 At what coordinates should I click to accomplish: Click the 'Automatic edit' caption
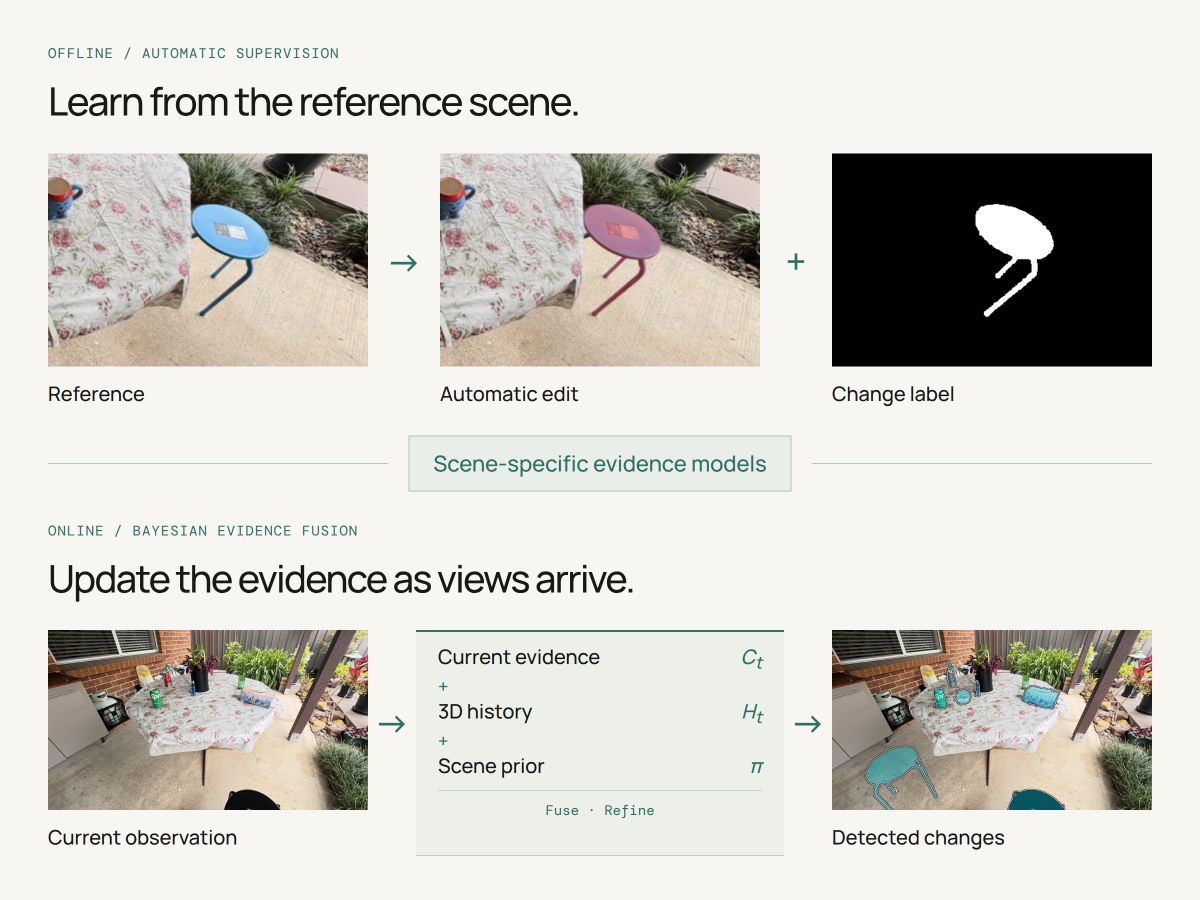[509, 394]
